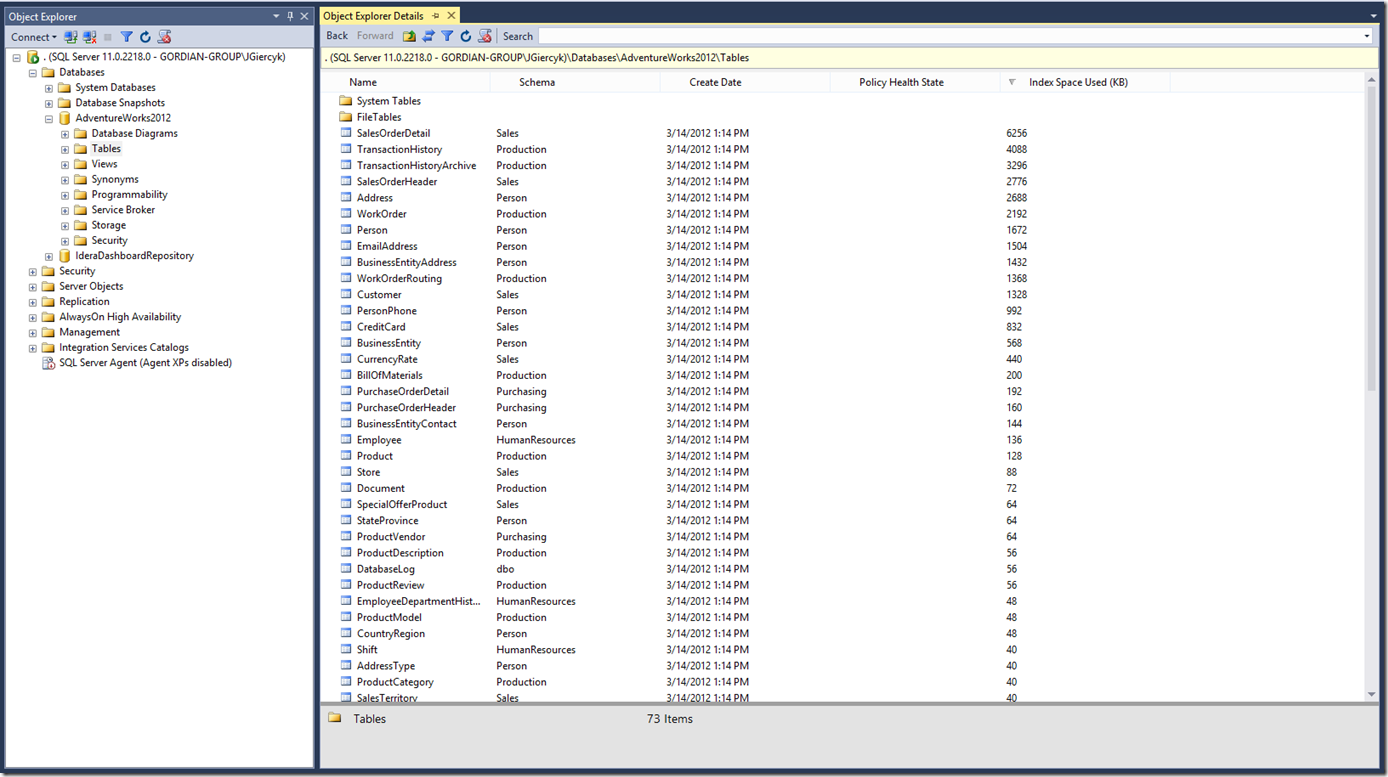The width and height of the screenshot is (1388, 777).
Task: Click the Filter icon in Object Explorer toolbar
Action: pyautogui.click(x=127, y=37)
